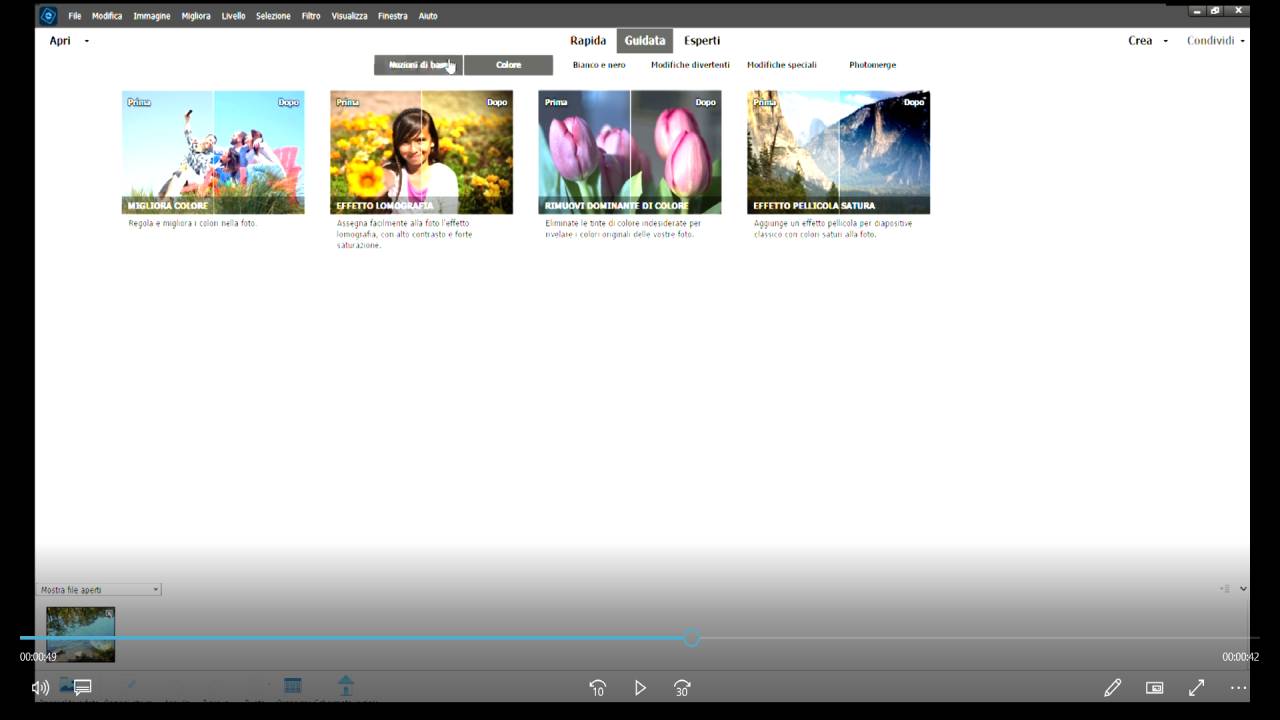Open the Migliora menu
This screenshot has width=1280, height=720.
196,16
